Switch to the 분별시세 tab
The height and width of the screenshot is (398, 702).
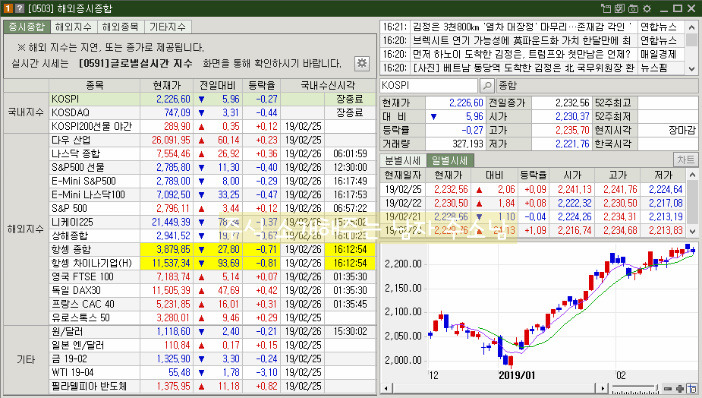point(403,160)
